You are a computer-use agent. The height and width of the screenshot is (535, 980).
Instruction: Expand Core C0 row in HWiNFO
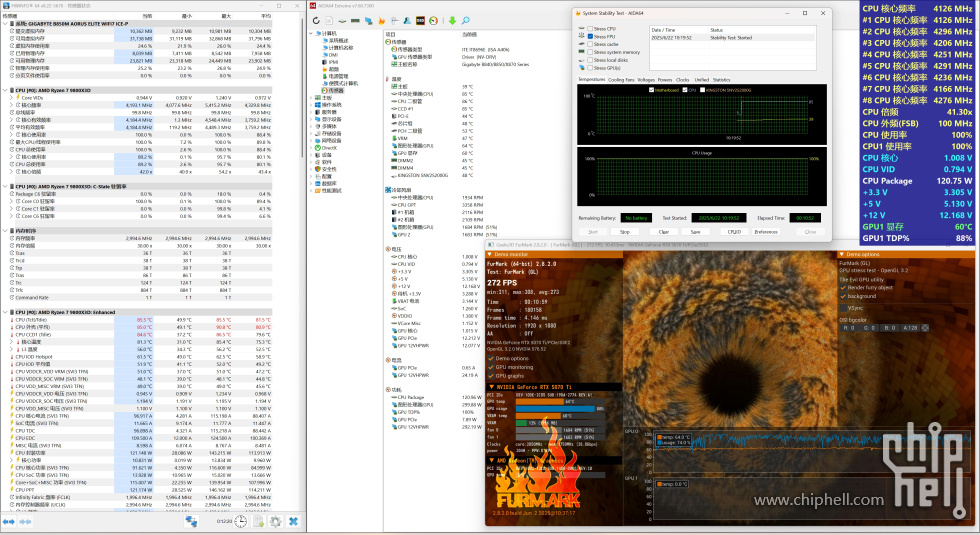coord(11,201)
